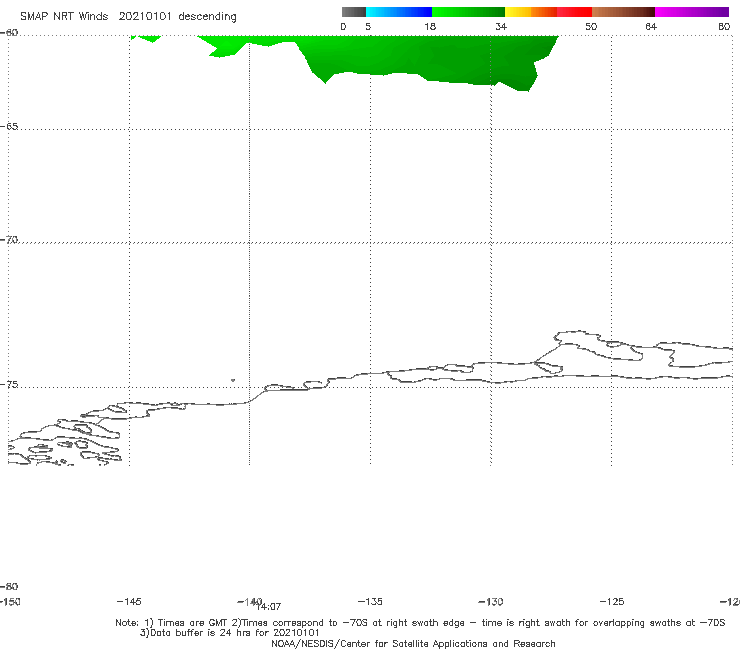
Task: Click the magenta-purple segment of the color bar
Action: 692,12
